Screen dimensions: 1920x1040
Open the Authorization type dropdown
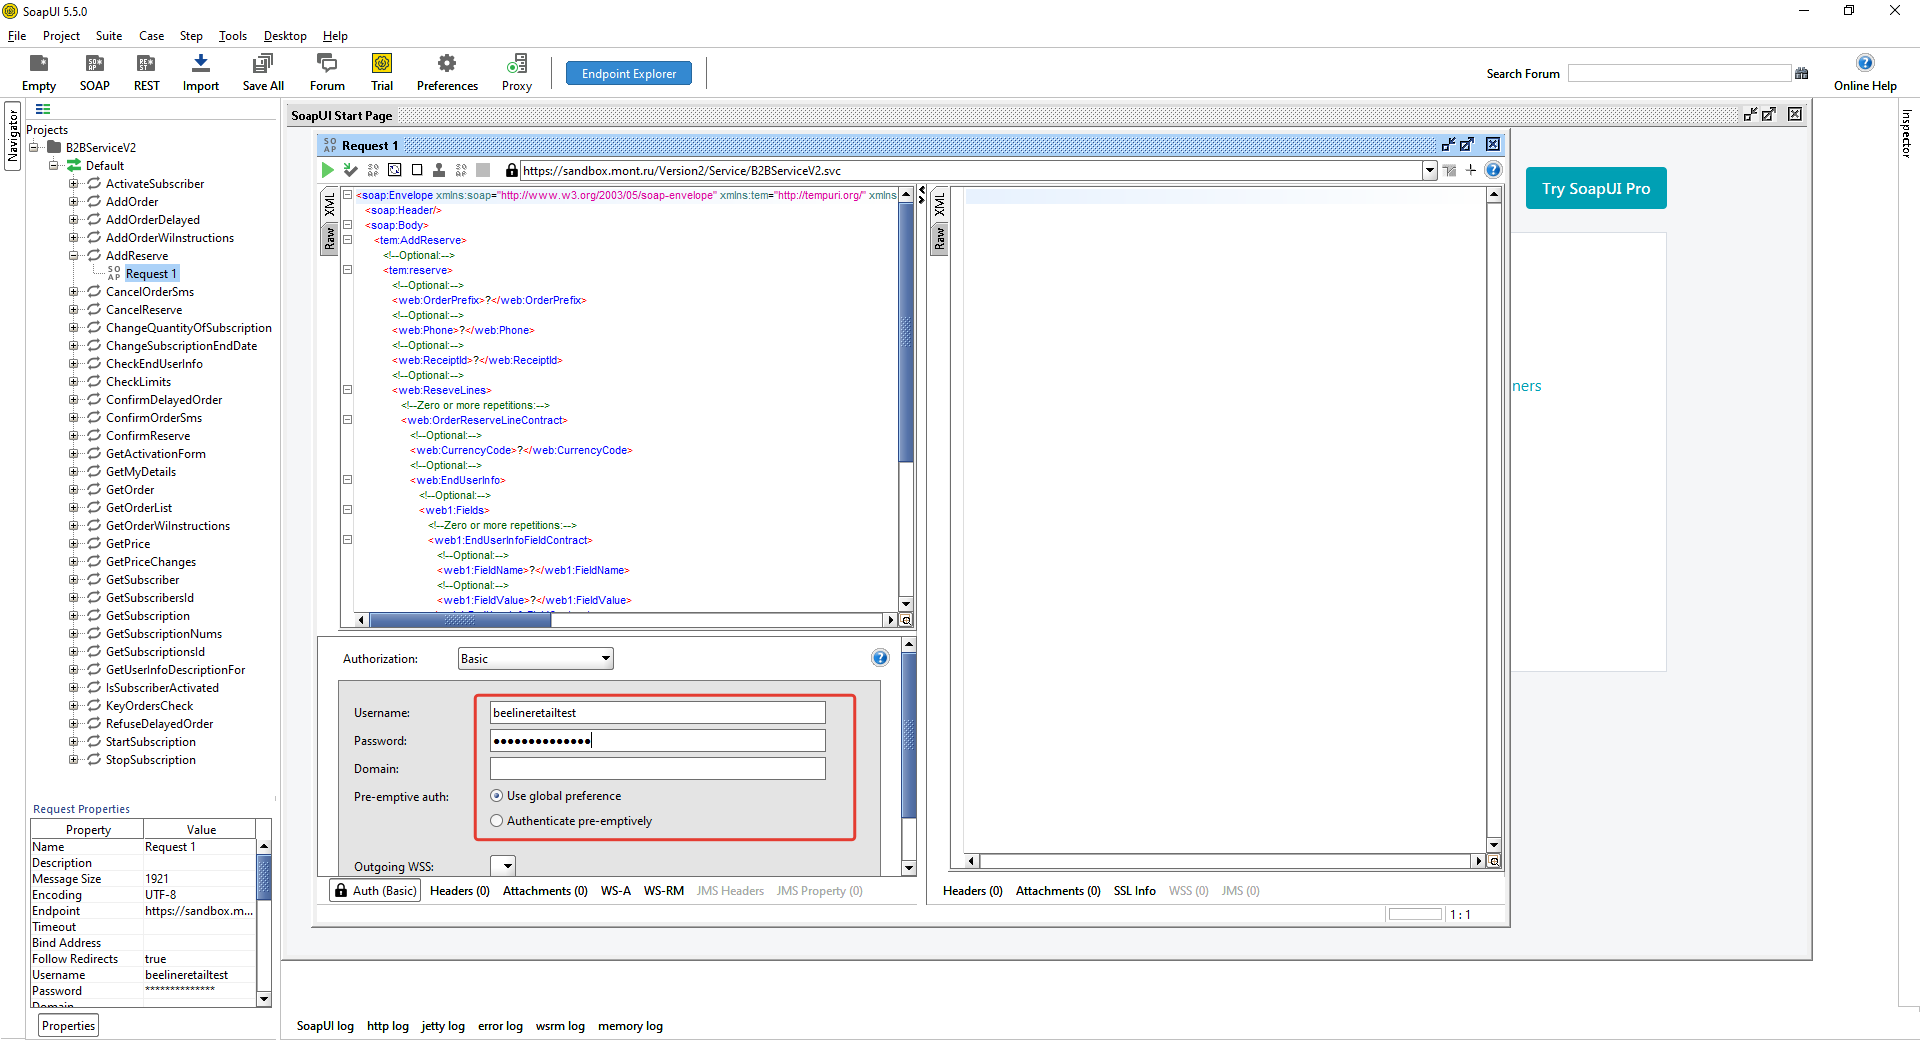point(605,658)
